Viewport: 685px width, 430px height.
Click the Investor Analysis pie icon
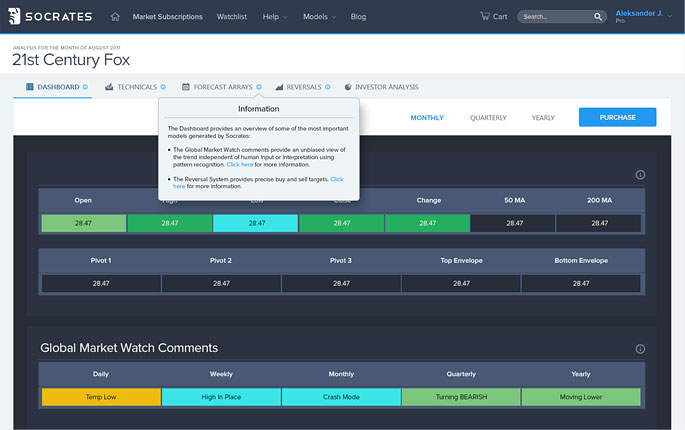[x=348, y=87]
